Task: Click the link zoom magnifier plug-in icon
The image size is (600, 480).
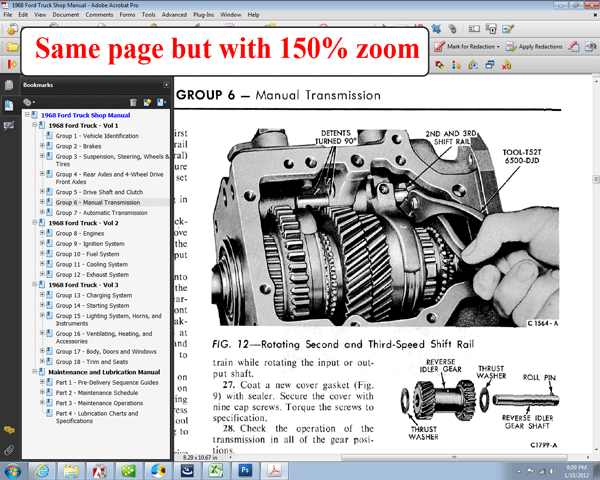Action: click(473, 65)
